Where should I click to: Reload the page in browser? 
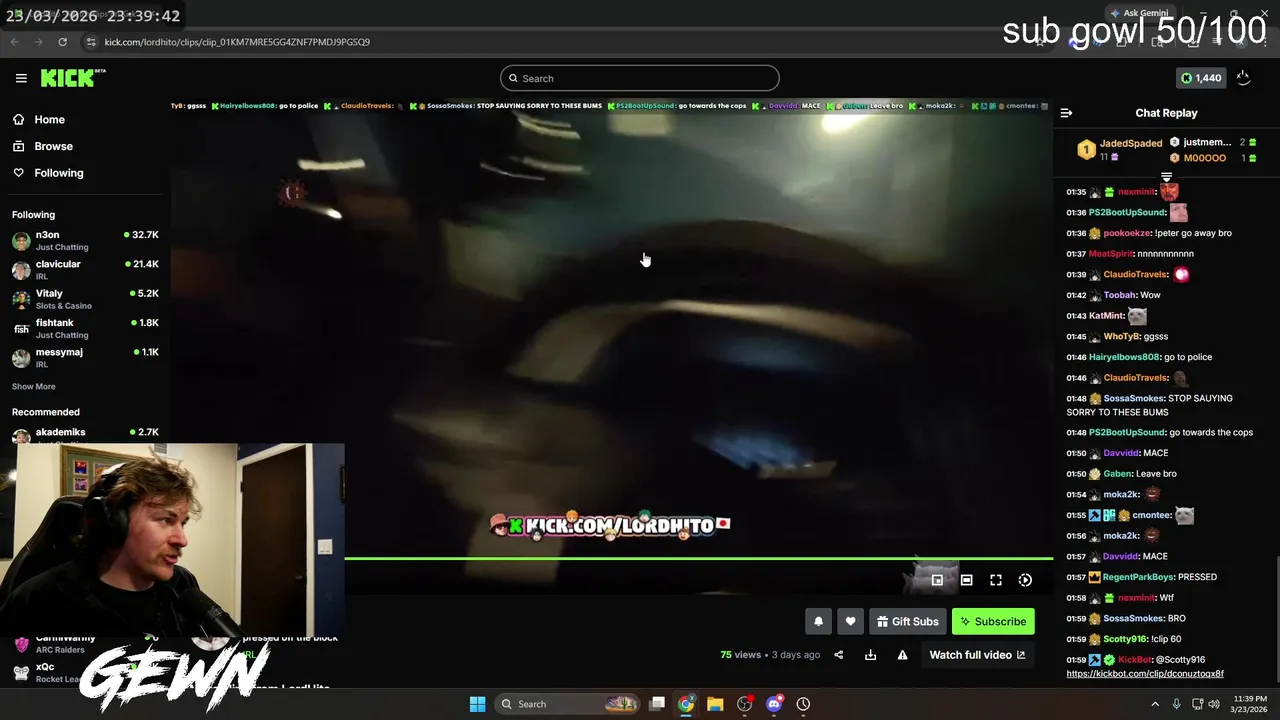pos(62,42)
